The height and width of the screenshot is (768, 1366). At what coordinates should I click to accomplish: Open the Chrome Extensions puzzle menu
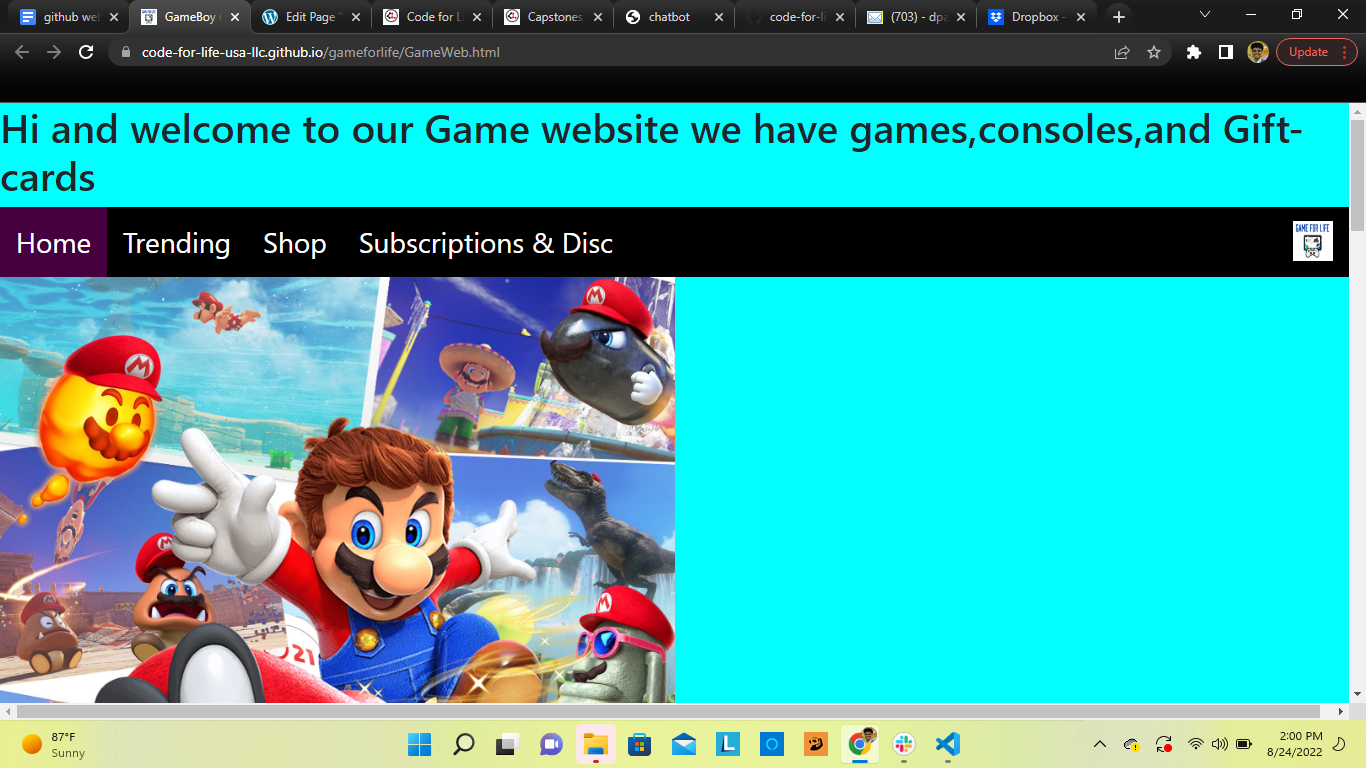pyautogui.click(x=1194, y=52)
